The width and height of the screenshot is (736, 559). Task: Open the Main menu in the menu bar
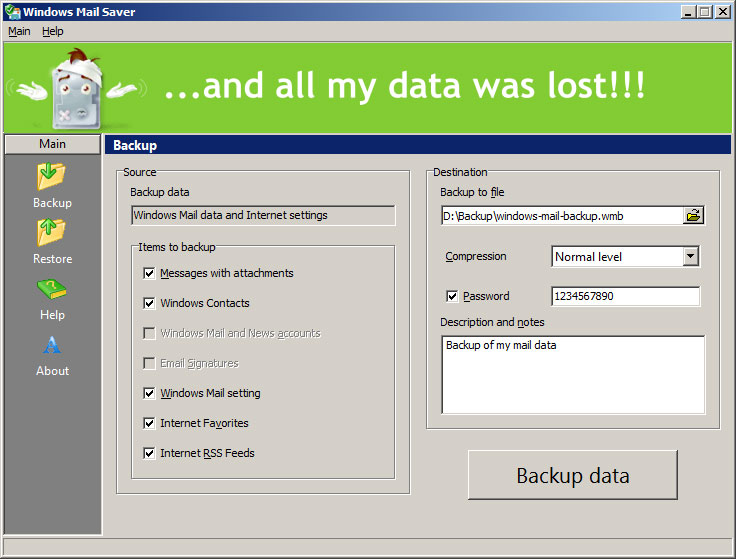(19, 31)
